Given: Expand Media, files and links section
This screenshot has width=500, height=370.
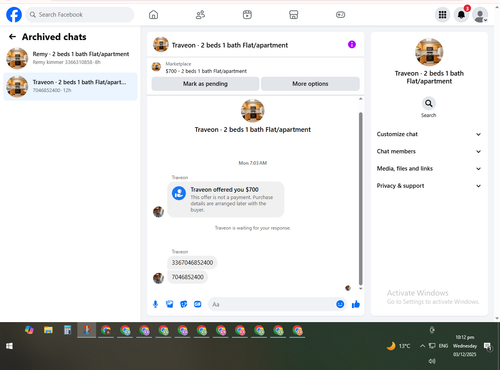Looking at the screenshot, I should point(429,169).
